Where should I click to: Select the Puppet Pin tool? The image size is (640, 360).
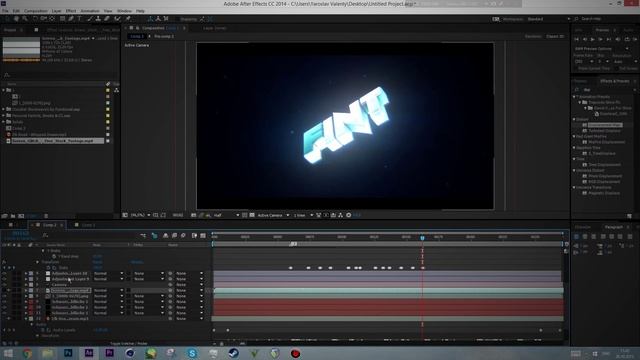coord(128,19)
